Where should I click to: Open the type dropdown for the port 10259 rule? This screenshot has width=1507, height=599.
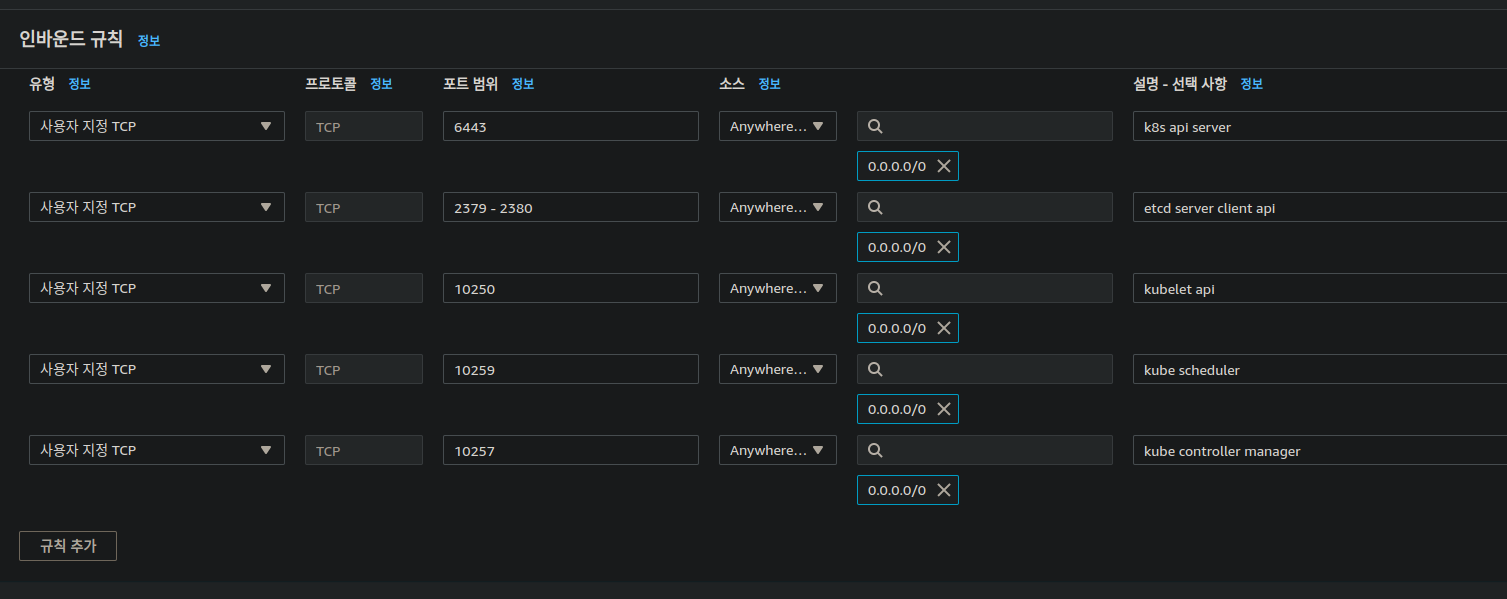[157, 369]
